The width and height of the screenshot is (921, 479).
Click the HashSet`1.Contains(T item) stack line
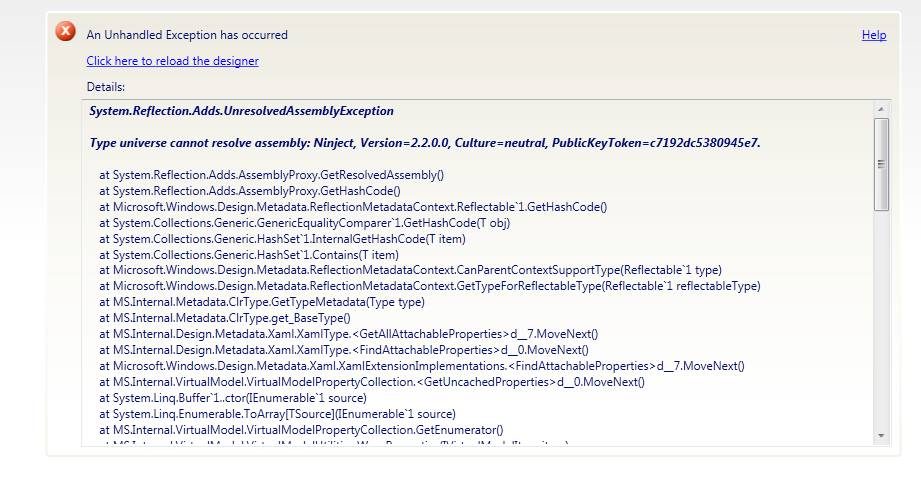pos(248,254)
